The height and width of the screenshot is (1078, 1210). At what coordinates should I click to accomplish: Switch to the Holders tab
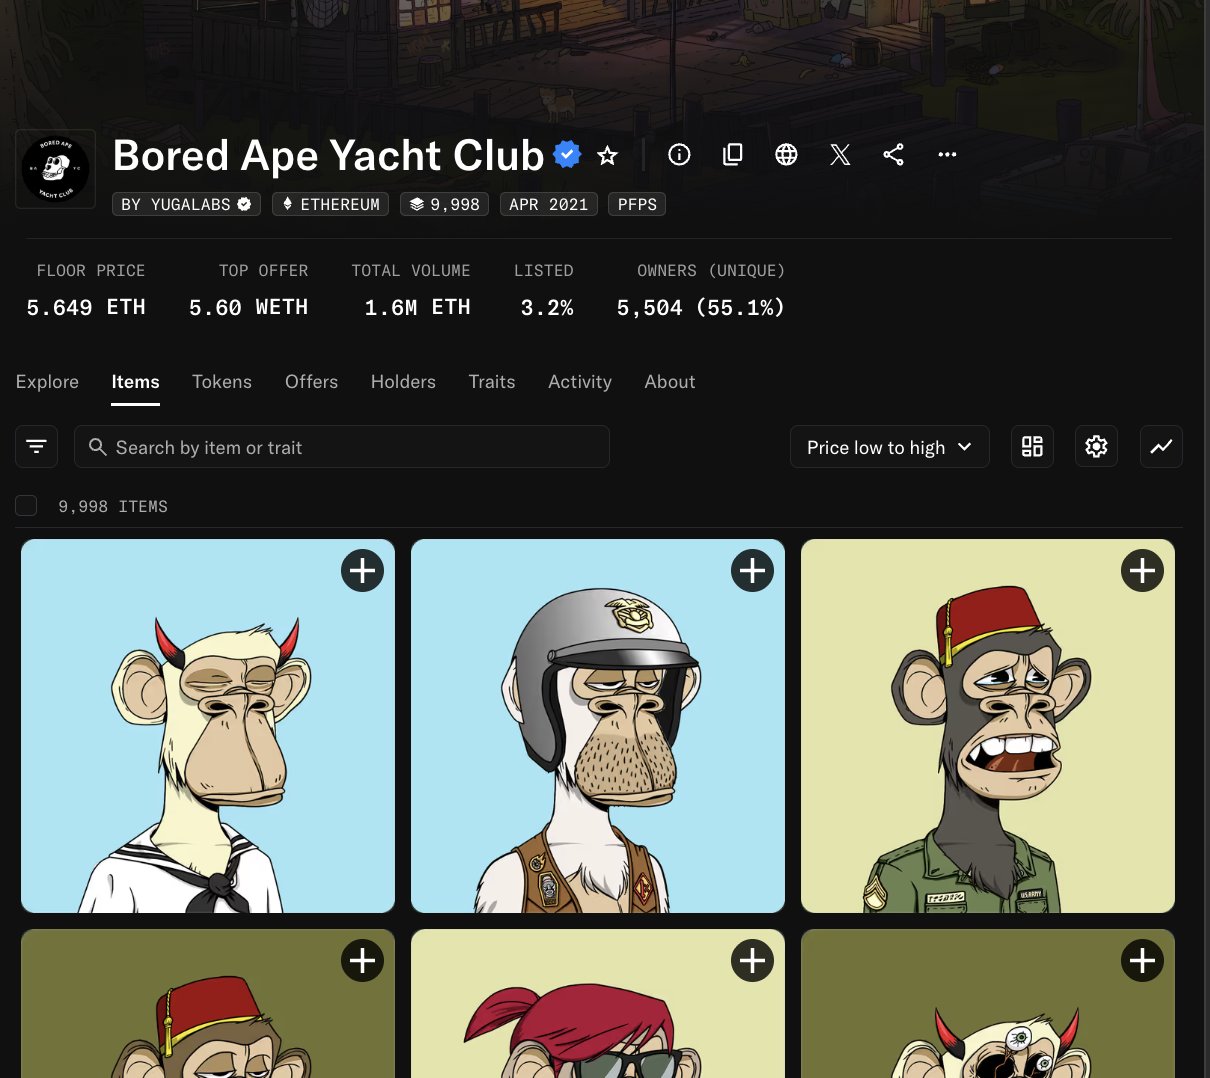tap(403, 382)
